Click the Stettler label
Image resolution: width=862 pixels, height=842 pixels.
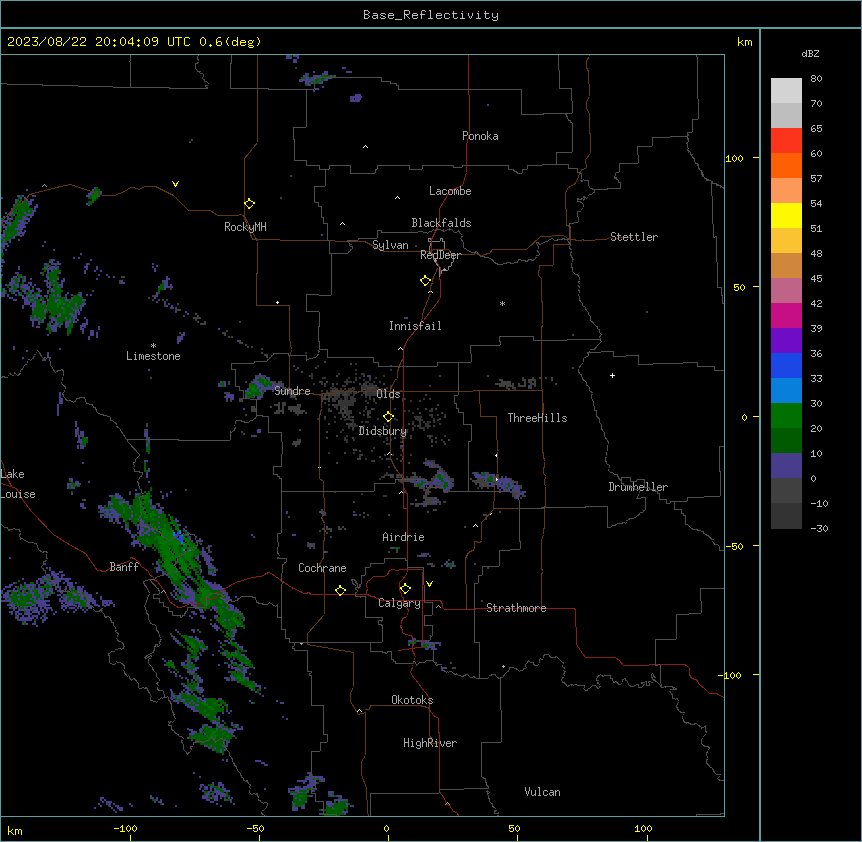point(634,237)
